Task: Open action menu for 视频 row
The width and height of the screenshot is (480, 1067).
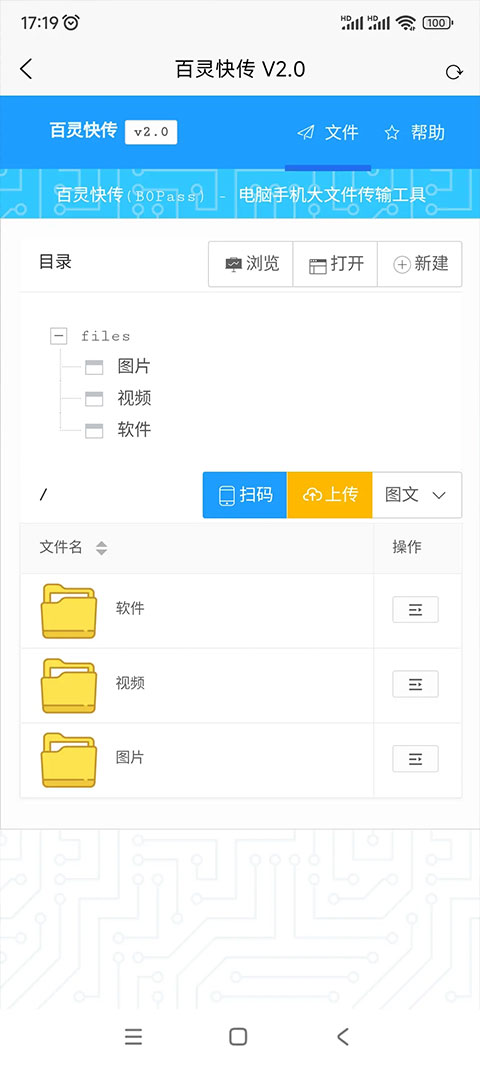Action: (415, 684)
